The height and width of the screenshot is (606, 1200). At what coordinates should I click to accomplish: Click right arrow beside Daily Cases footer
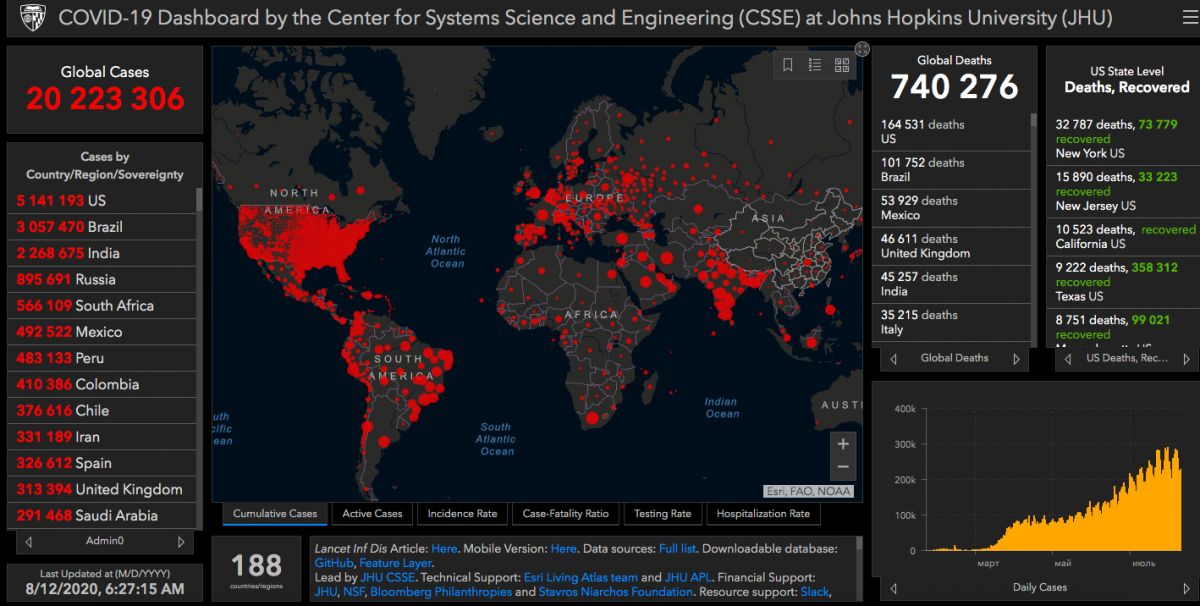(1186, 588)
